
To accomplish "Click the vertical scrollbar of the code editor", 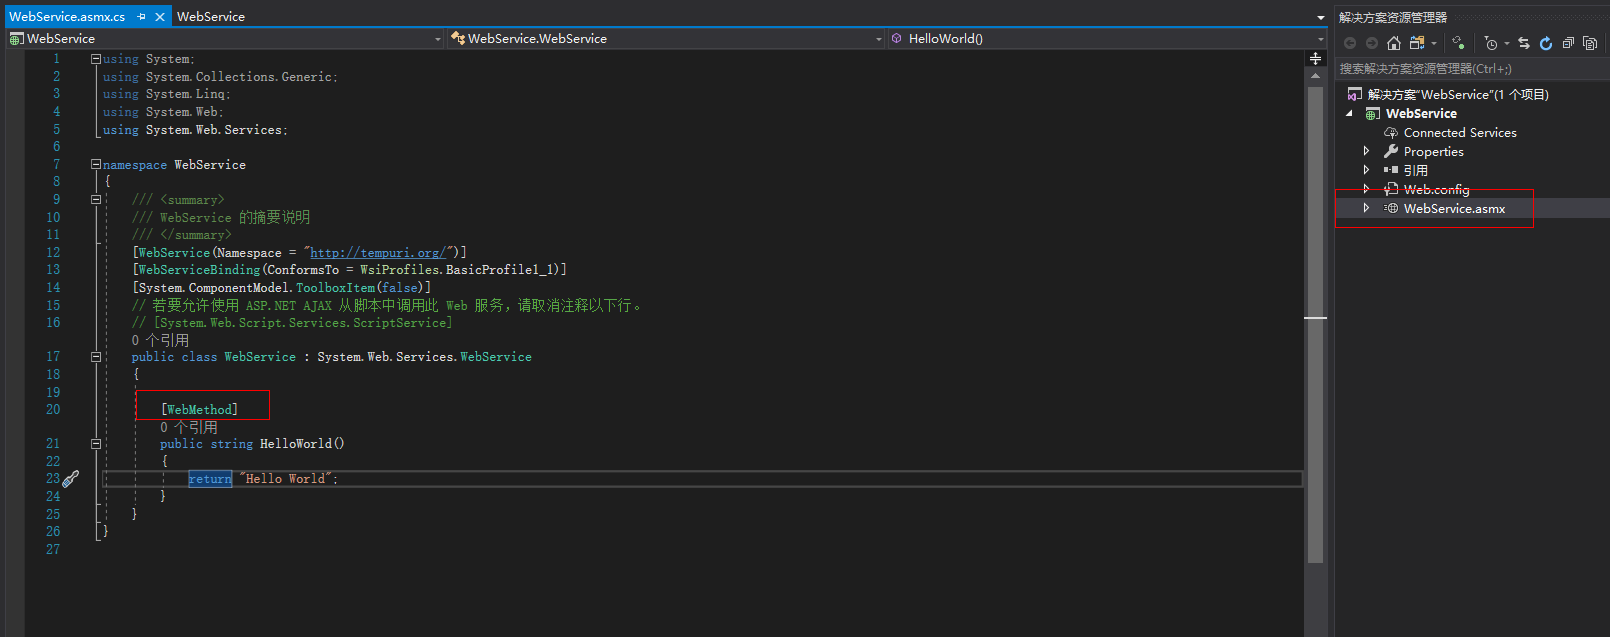I will (1315, 400).
